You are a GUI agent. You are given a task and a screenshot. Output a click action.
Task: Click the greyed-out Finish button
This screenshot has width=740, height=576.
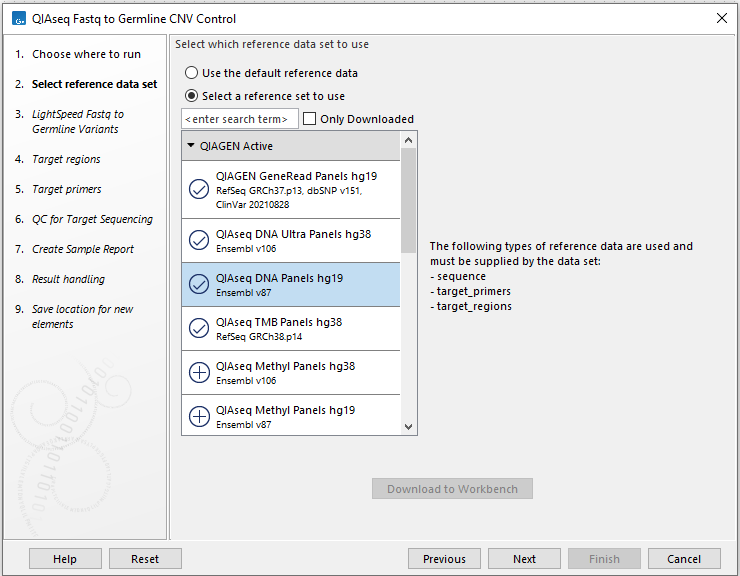[605, 559]
